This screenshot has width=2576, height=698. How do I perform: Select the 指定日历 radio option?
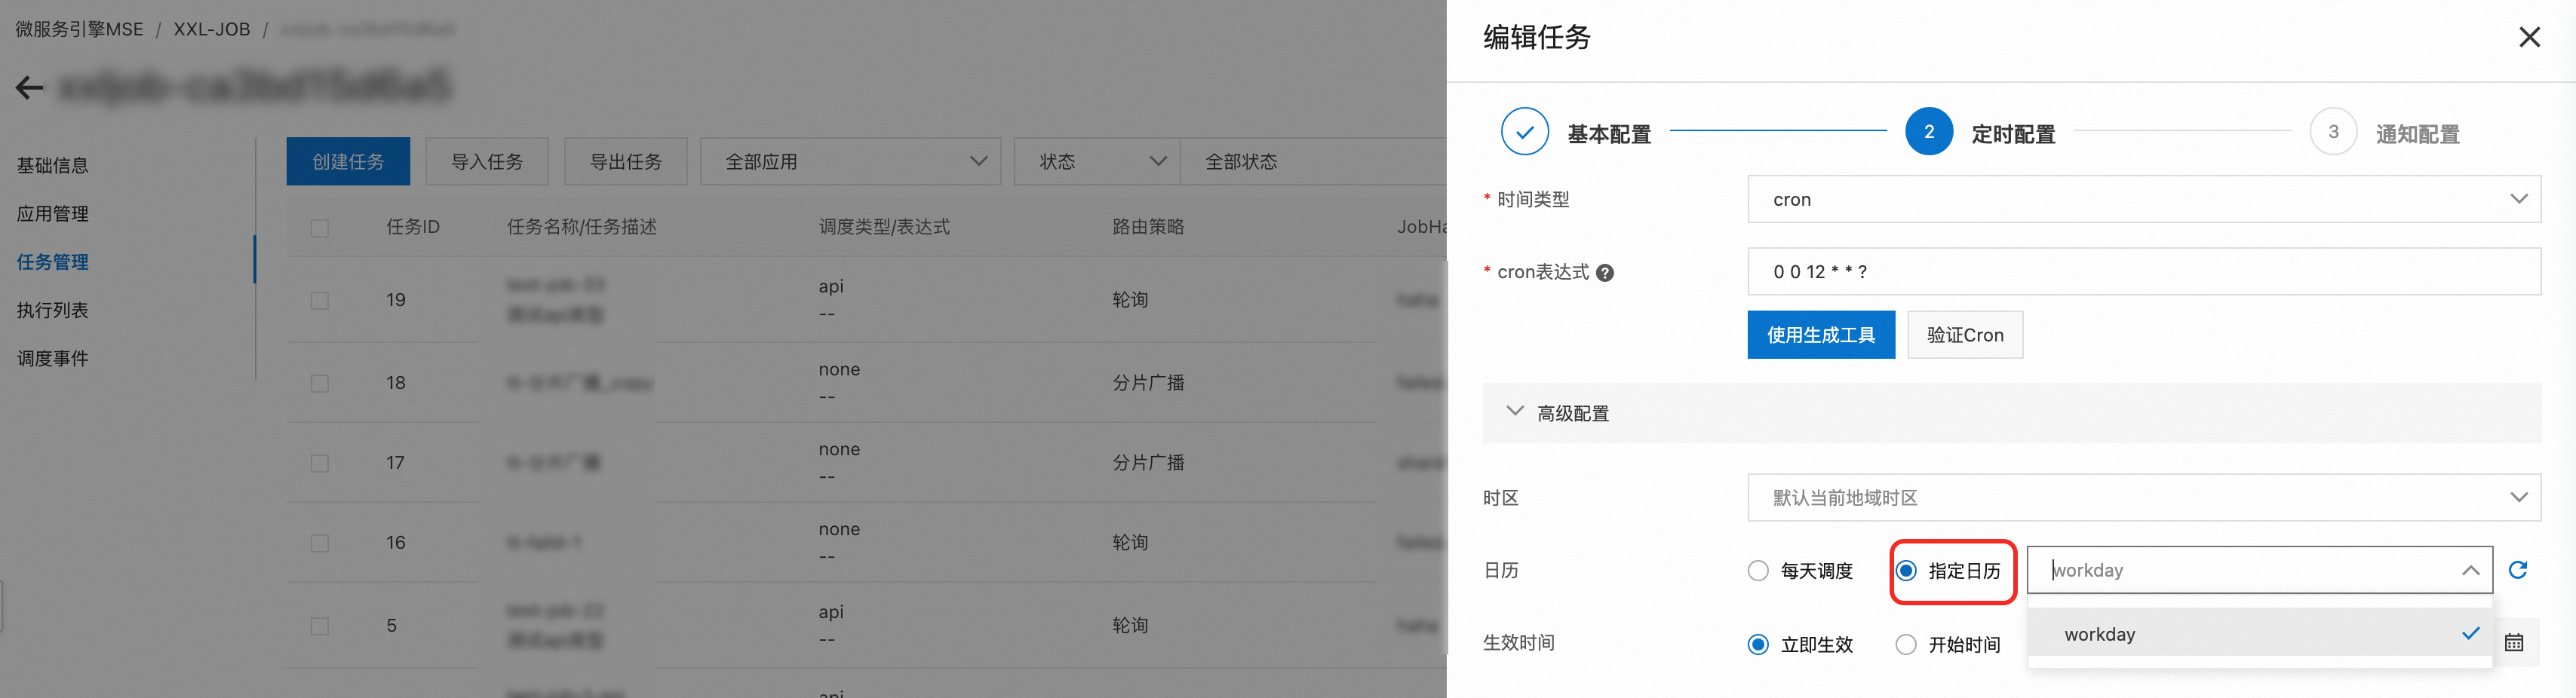[1906, 571]
